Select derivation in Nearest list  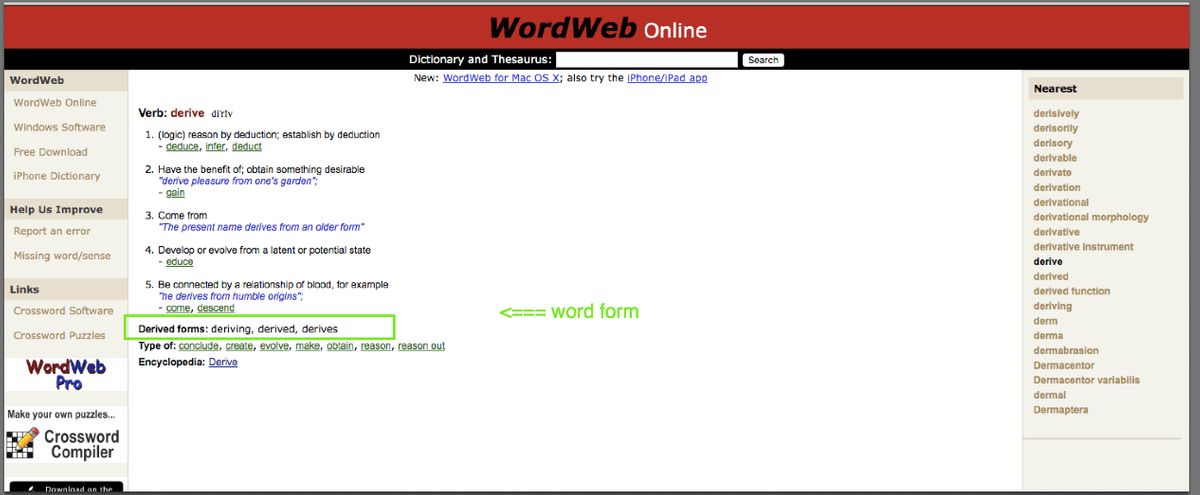(1057, 187)
